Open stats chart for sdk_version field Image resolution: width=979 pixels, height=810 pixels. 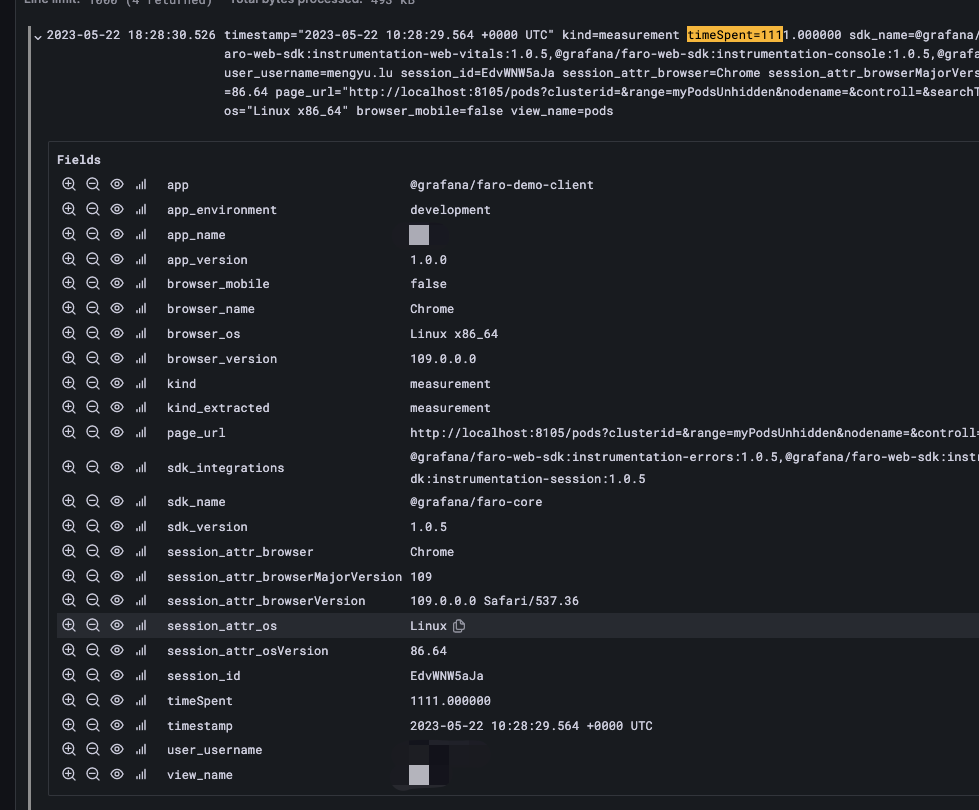coord(140,526)
